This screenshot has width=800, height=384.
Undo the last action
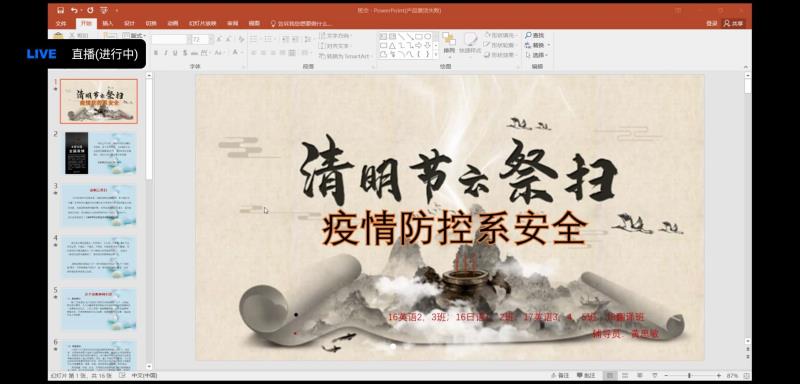pos(74,10)
